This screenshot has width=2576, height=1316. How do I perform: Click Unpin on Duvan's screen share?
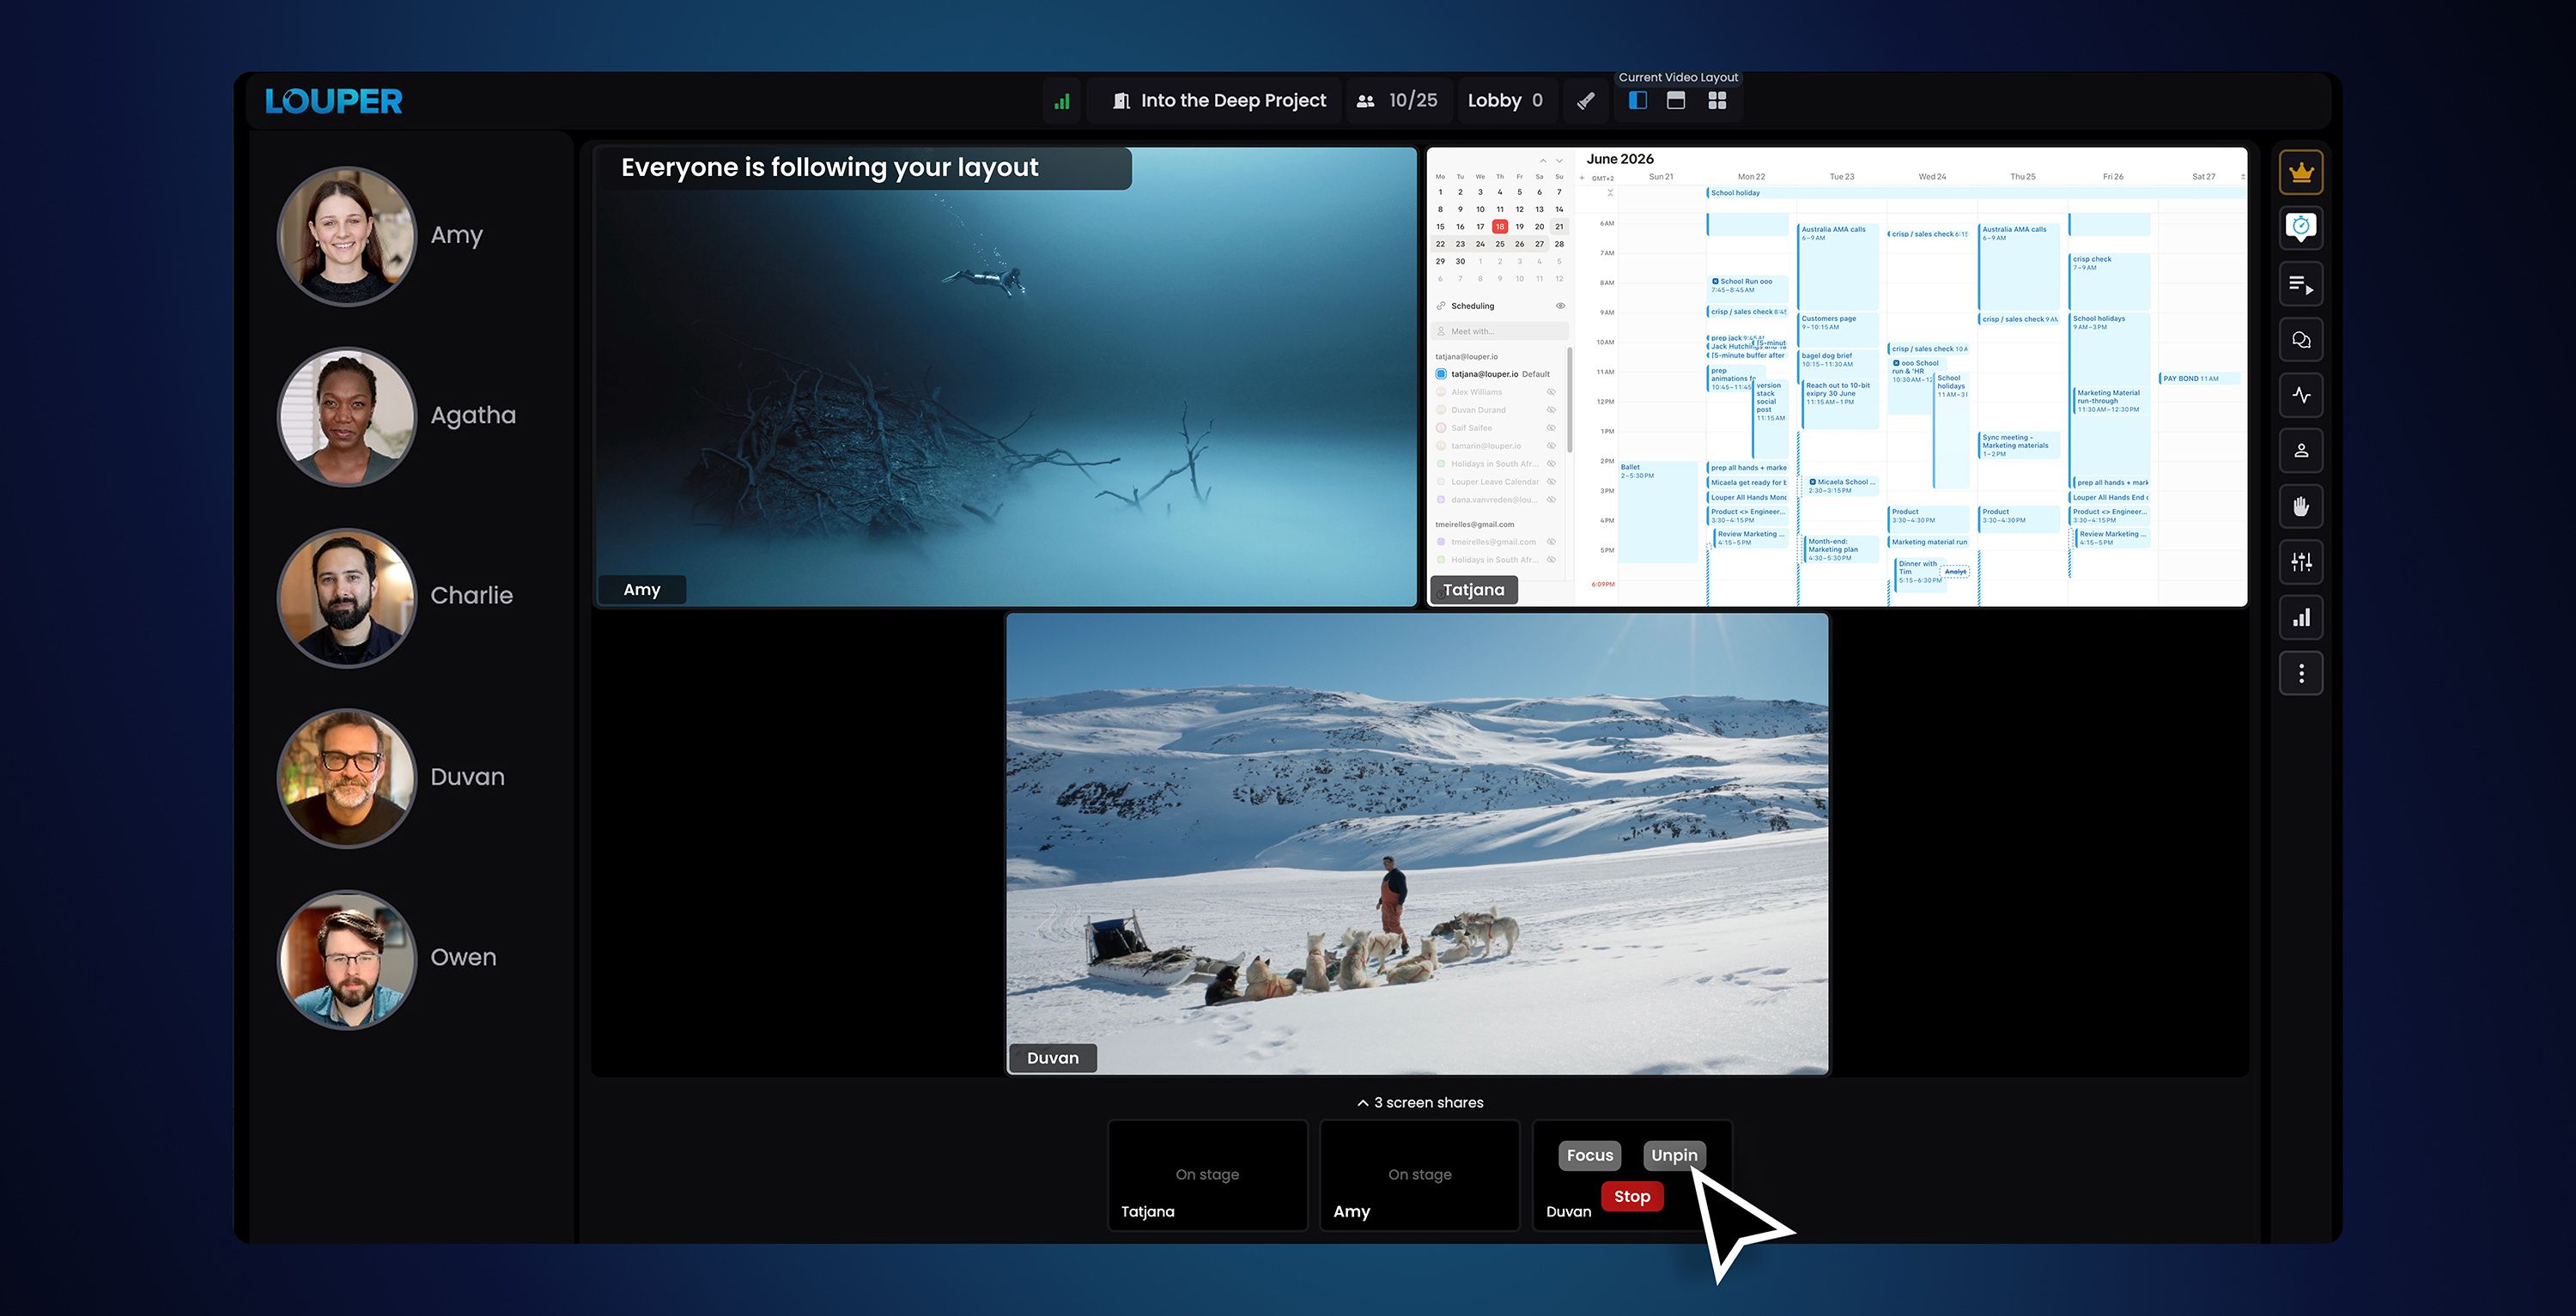click(x=1674, y=1155)
